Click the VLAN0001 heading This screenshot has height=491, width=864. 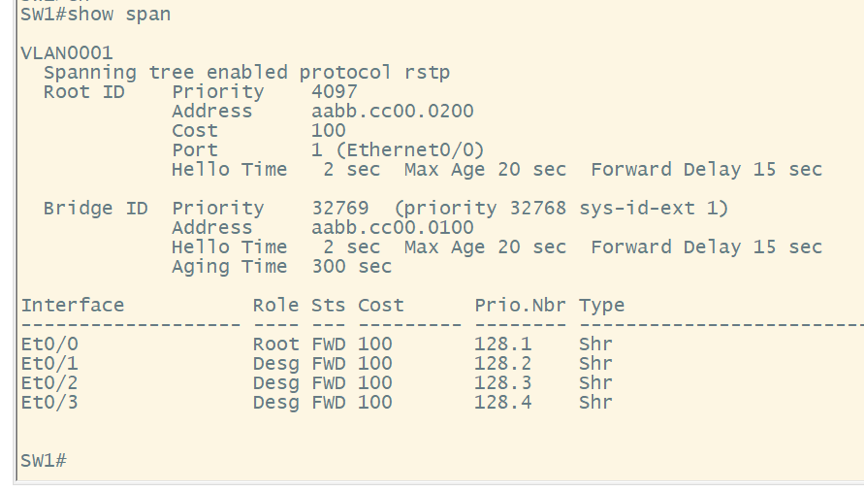(x=67, y=53)
